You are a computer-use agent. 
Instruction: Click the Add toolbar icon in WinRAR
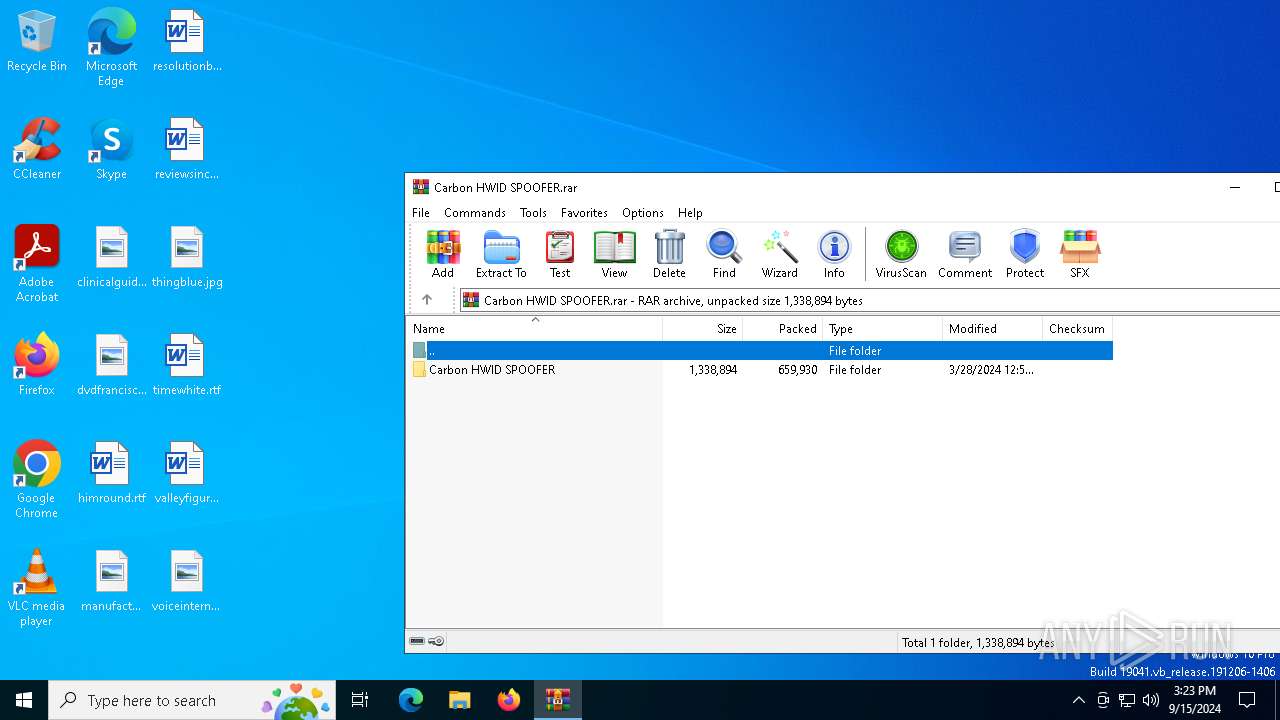(x=442, y=254)
